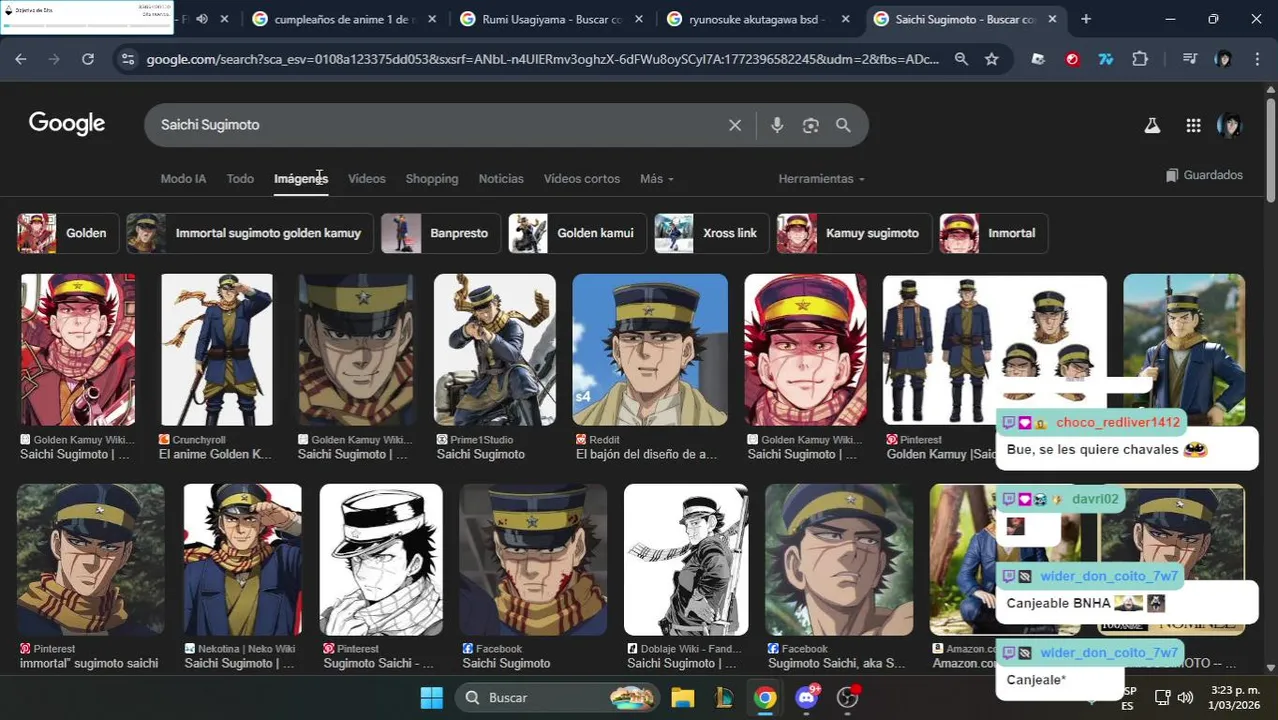The width and height of the screenshot is (1278, 720).
Task: Open the Windows Start menu
Action: [x=431, y=697]
